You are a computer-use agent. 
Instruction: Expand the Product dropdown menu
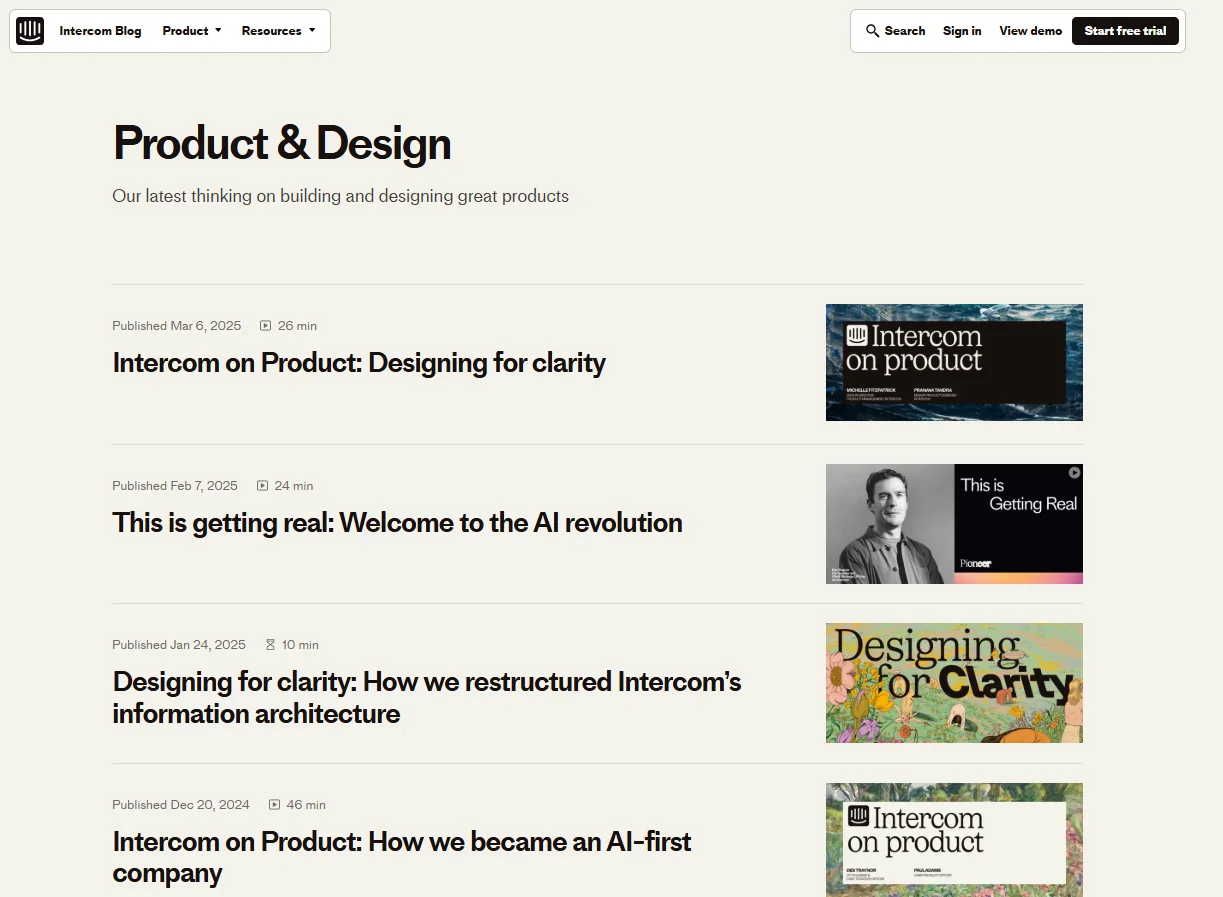pos(191,30)
